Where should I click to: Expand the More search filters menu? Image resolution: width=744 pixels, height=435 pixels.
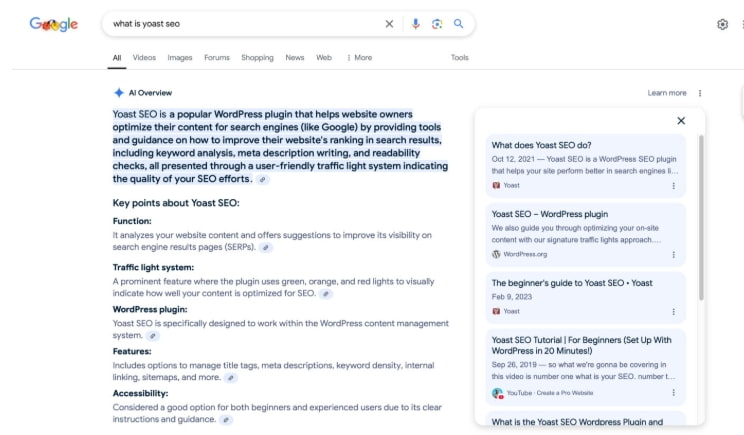[359, 58]
